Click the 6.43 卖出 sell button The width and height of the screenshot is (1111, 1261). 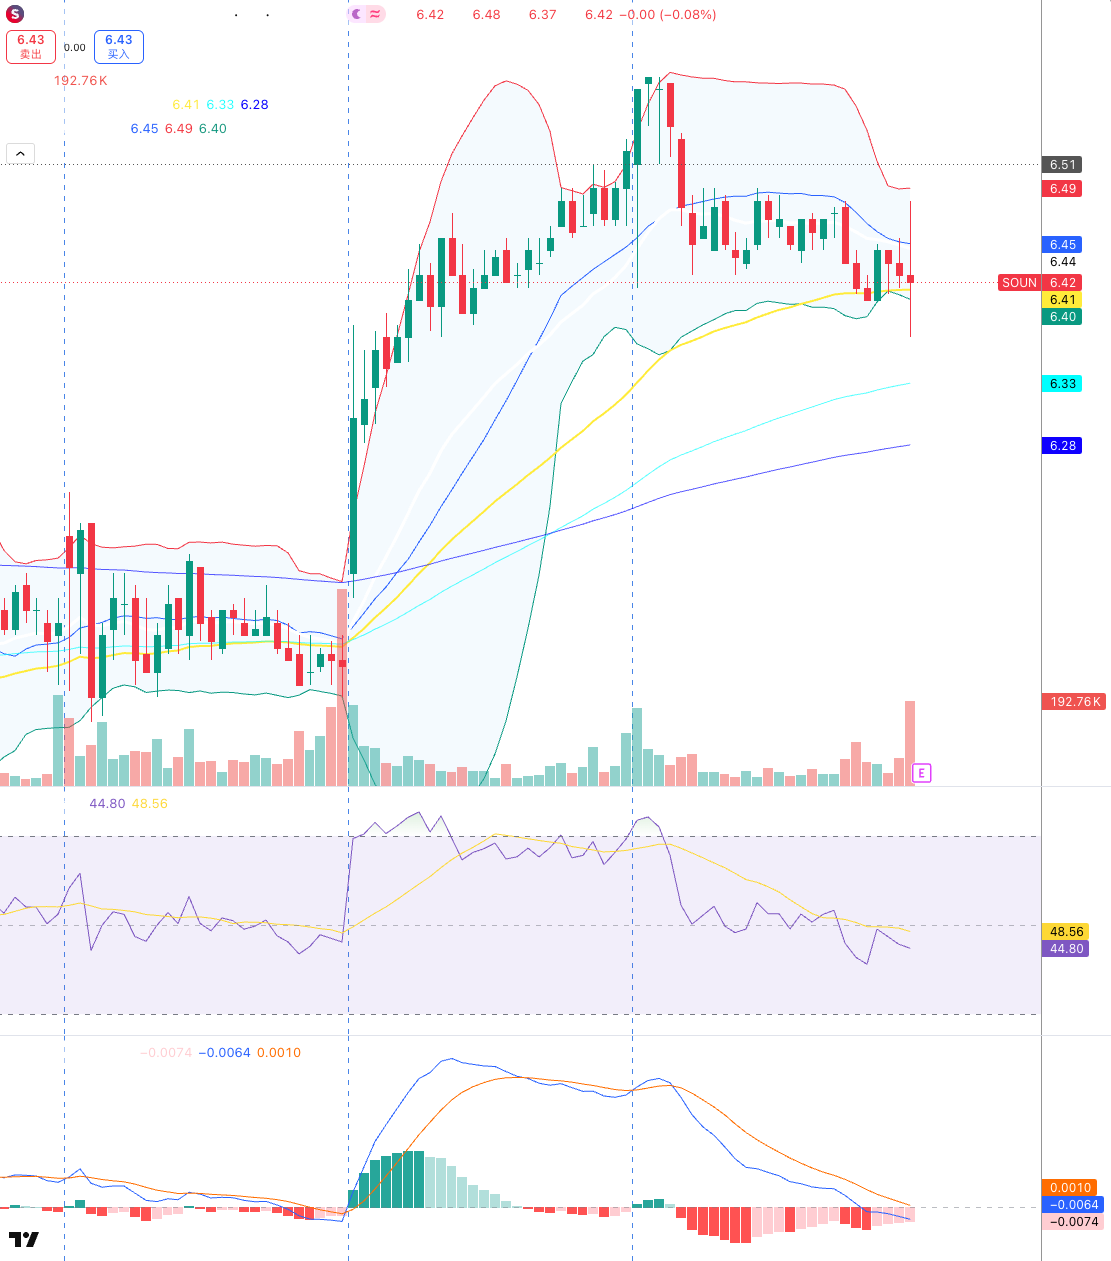(x=31, y=47)
